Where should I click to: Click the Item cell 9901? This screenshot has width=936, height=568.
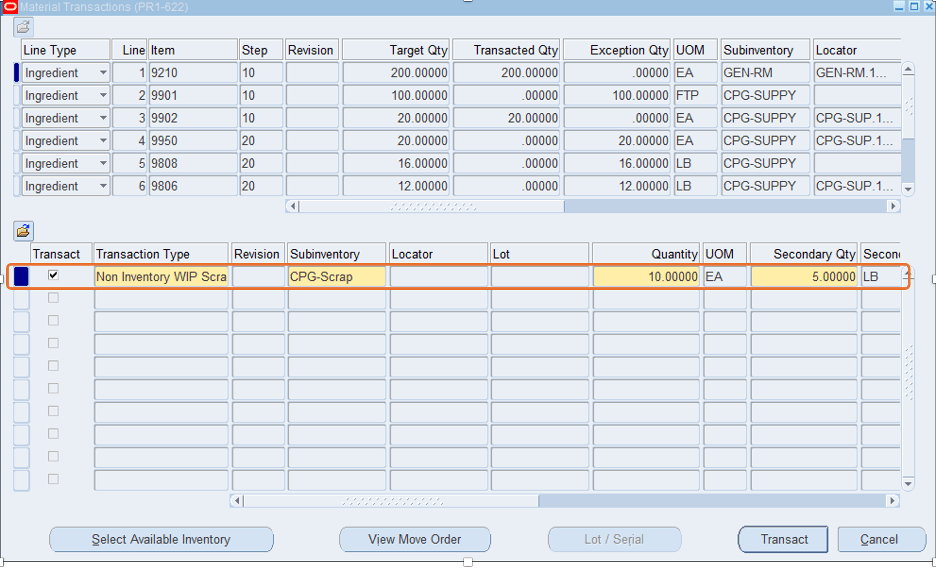point(193,95)
